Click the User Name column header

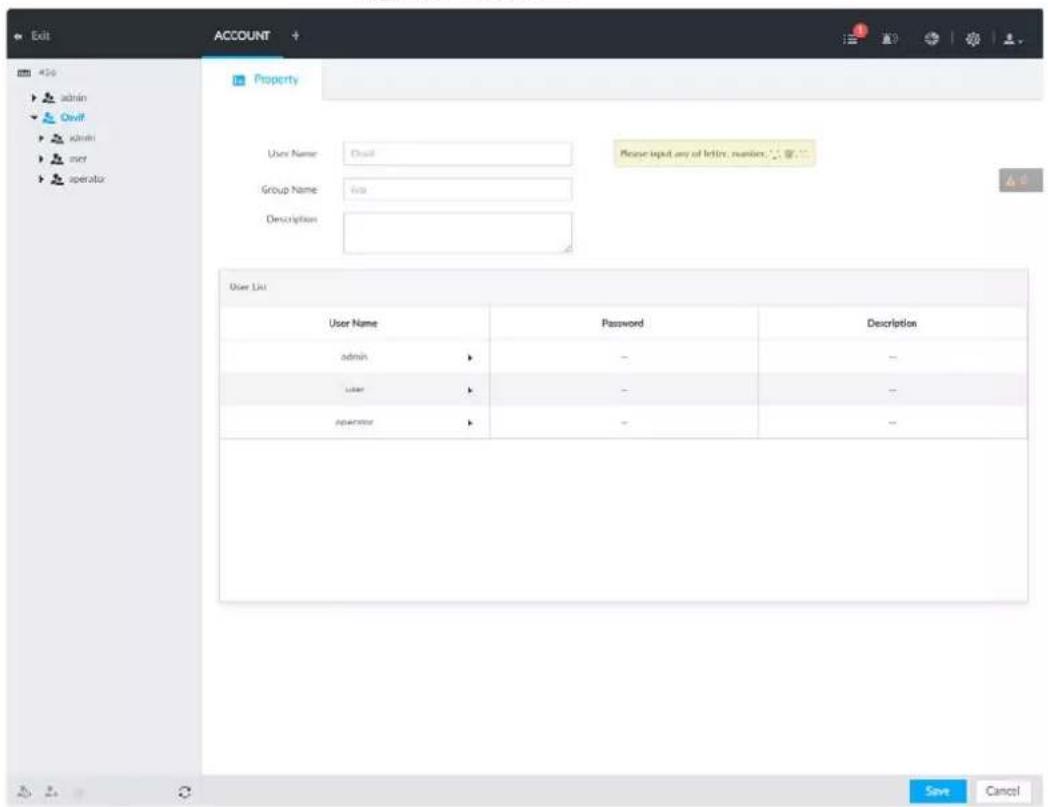(353, 323)
